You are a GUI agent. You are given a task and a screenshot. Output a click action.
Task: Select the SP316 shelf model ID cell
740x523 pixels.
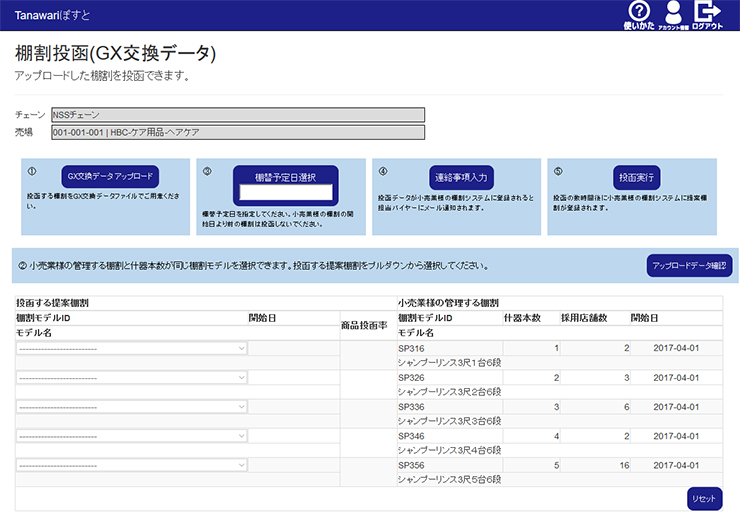coord(412,348)
